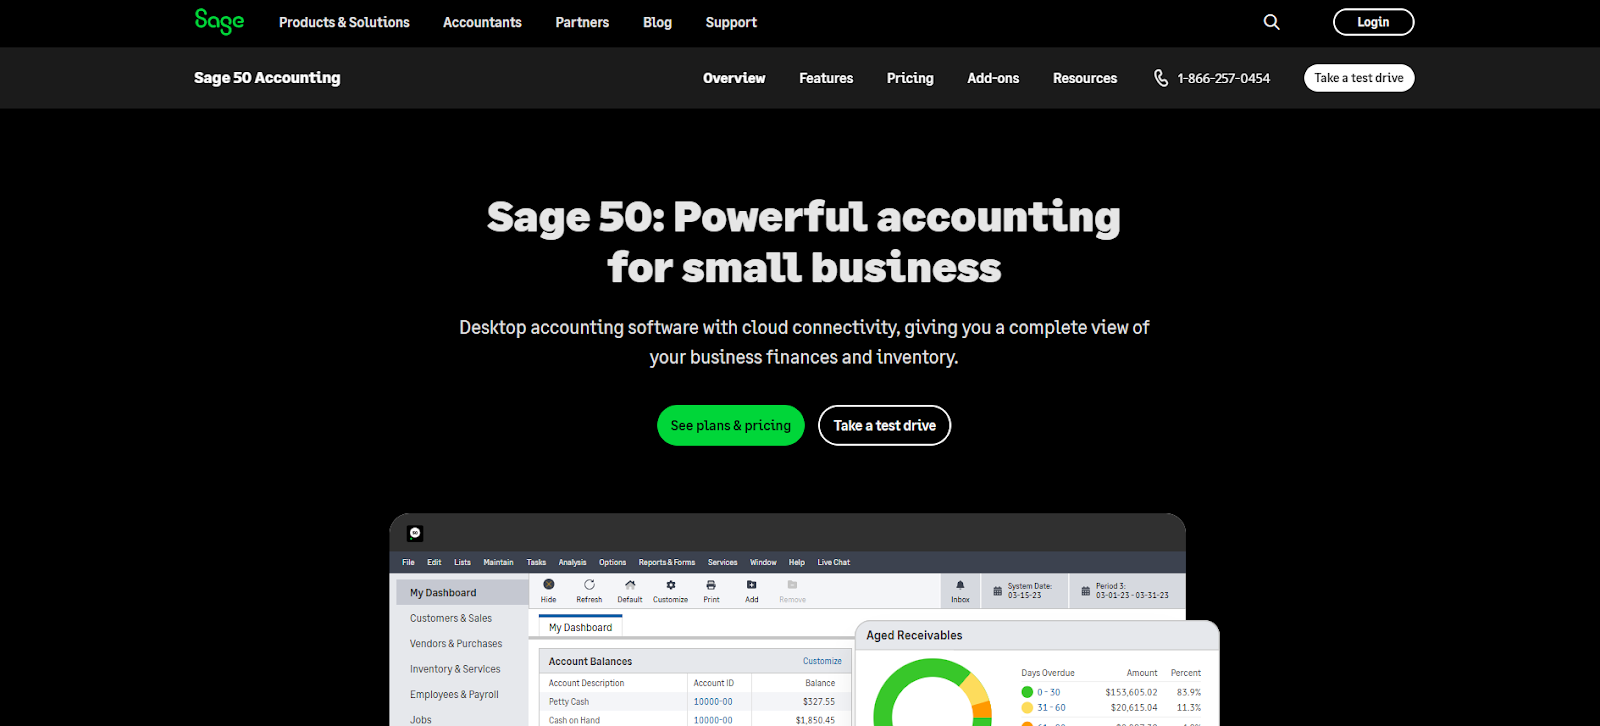Switch to the Pricing section
1600x726 pixels.
point(910,78)
